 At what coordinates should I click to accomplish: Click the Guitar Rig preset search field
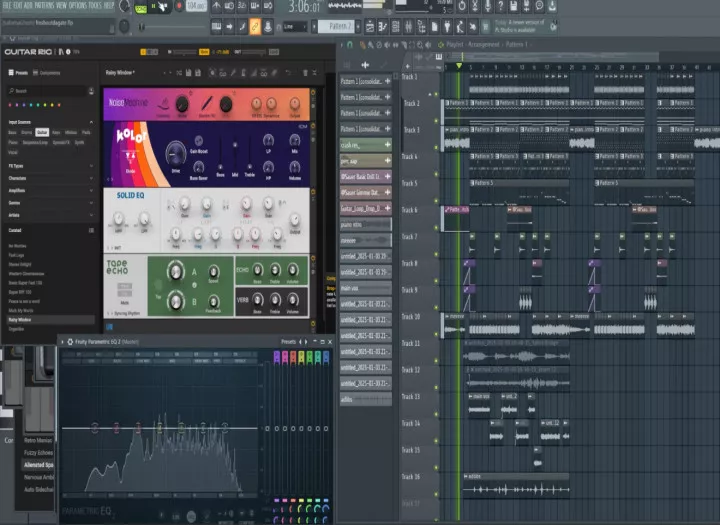point(47,91)
